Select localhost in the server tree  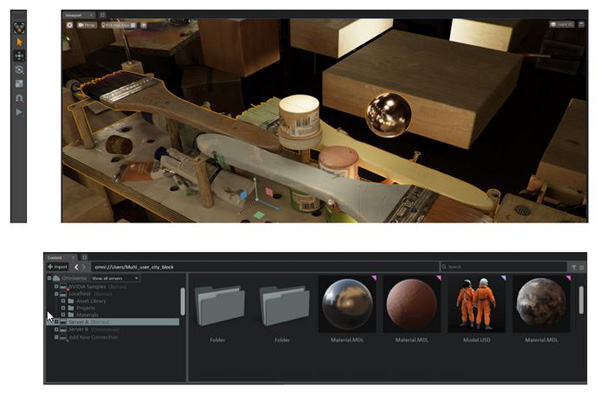click(x=80, y=294)
